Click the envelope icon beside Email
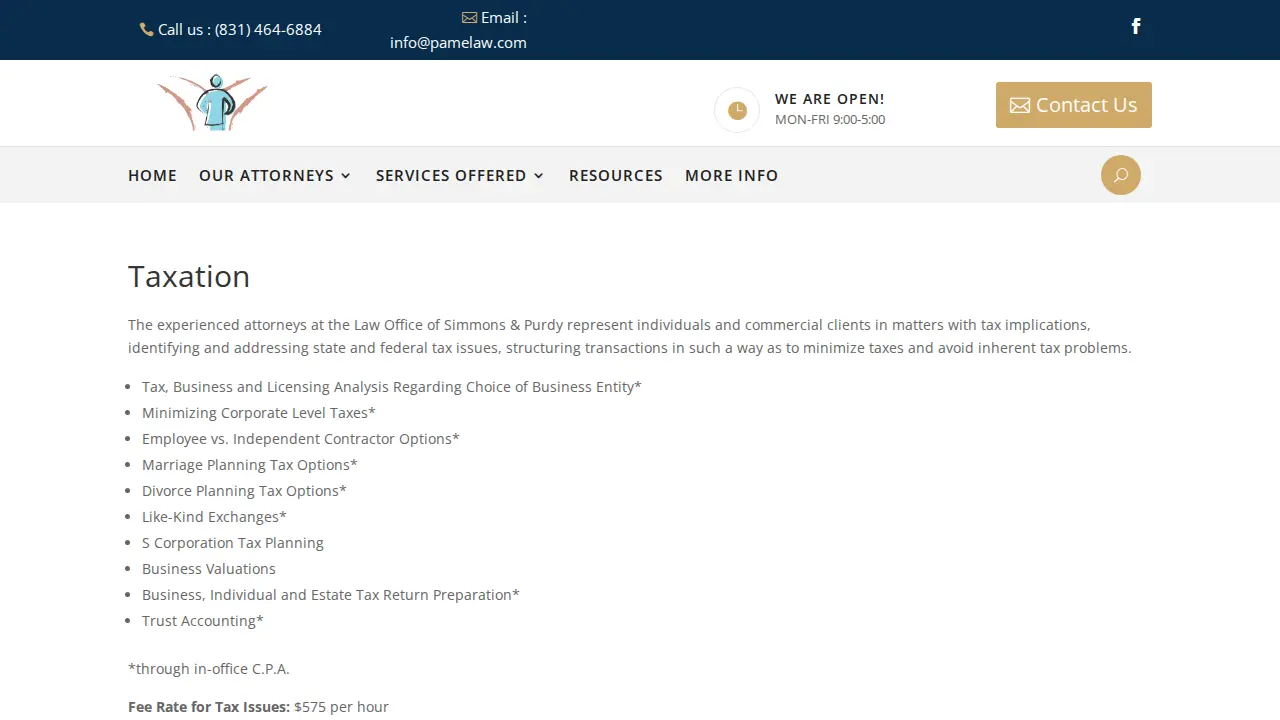The image size is (1280, 720). point(469,17)
